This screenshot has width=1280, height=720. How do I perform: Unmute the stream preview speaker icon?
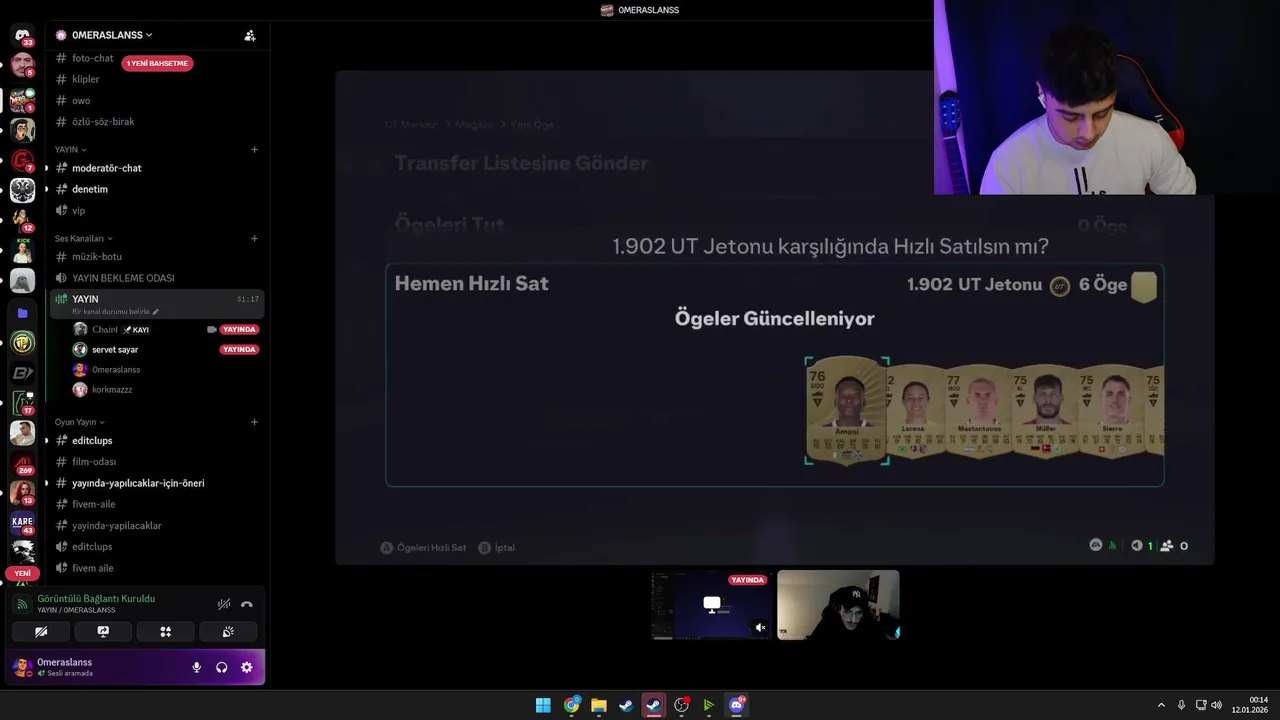click(760, 628)
